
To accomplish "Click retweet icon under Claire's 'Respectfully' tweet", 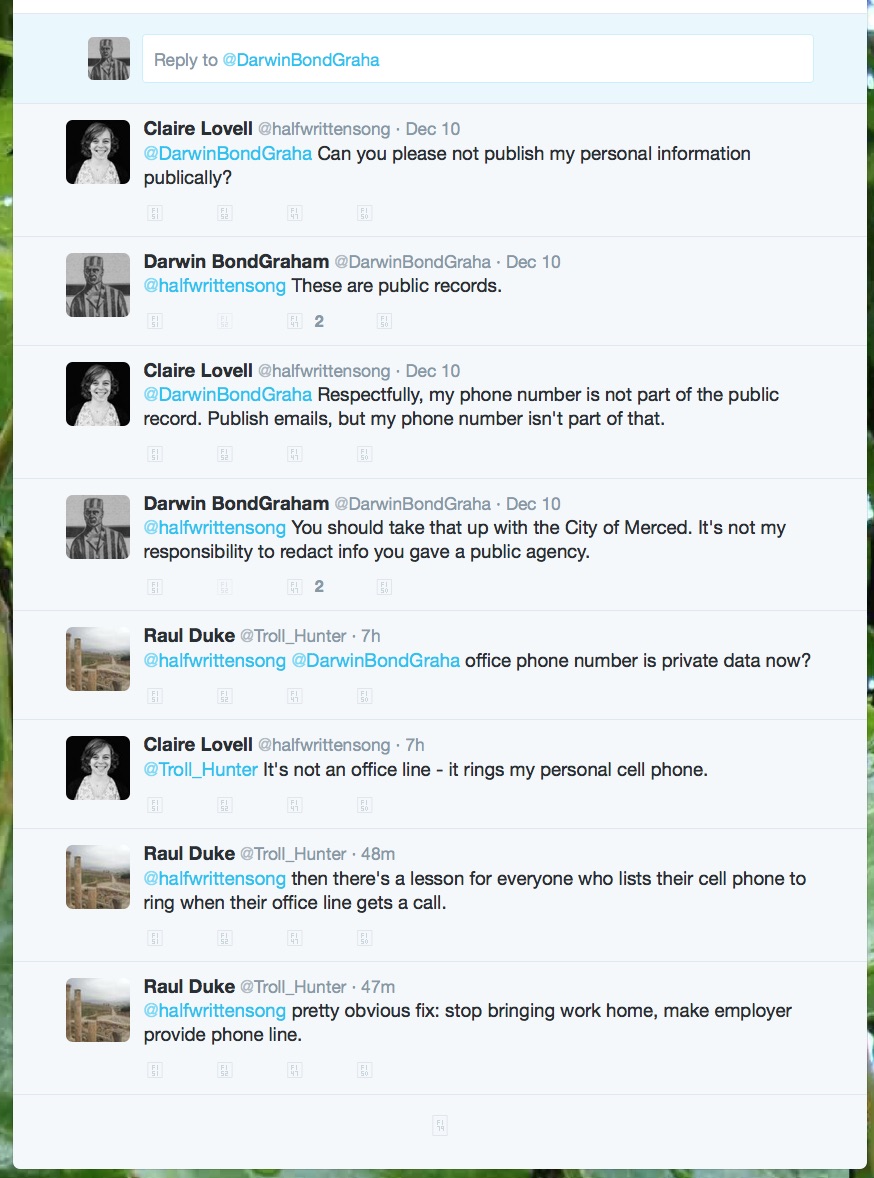I will click(225, 454).
